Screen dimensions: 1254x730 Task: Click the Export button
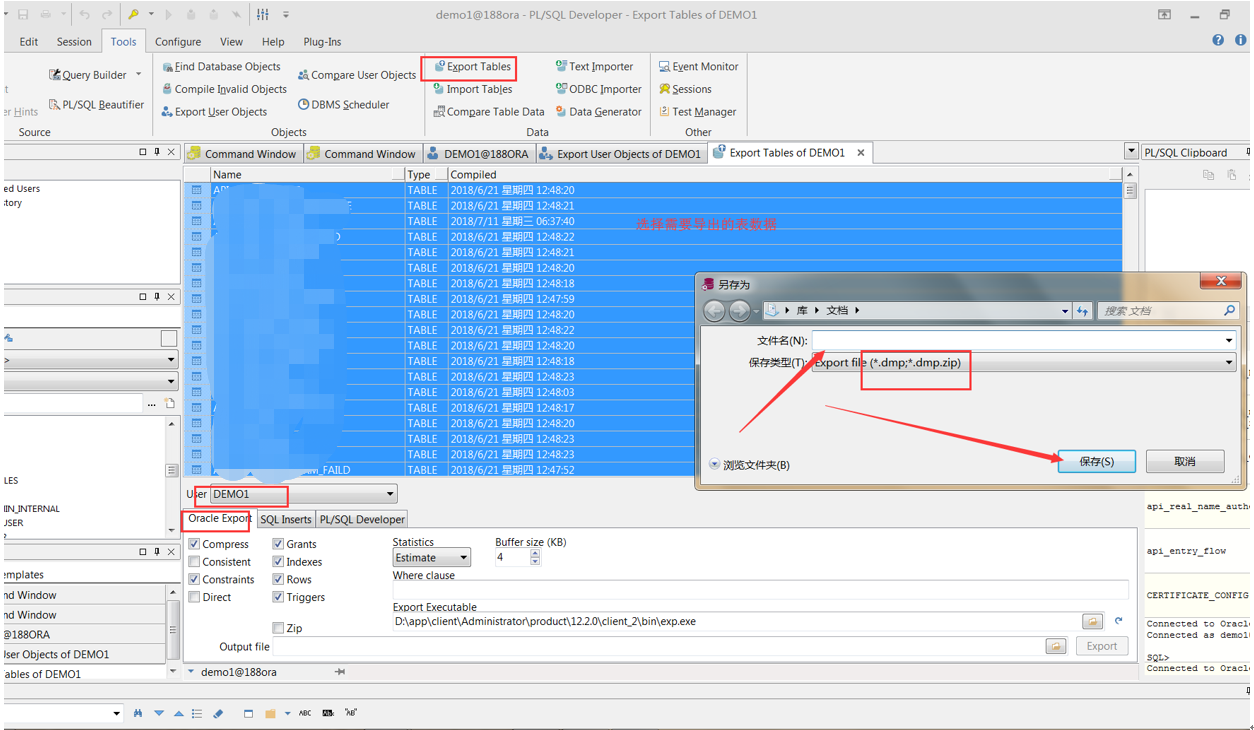pos(1102,646)
